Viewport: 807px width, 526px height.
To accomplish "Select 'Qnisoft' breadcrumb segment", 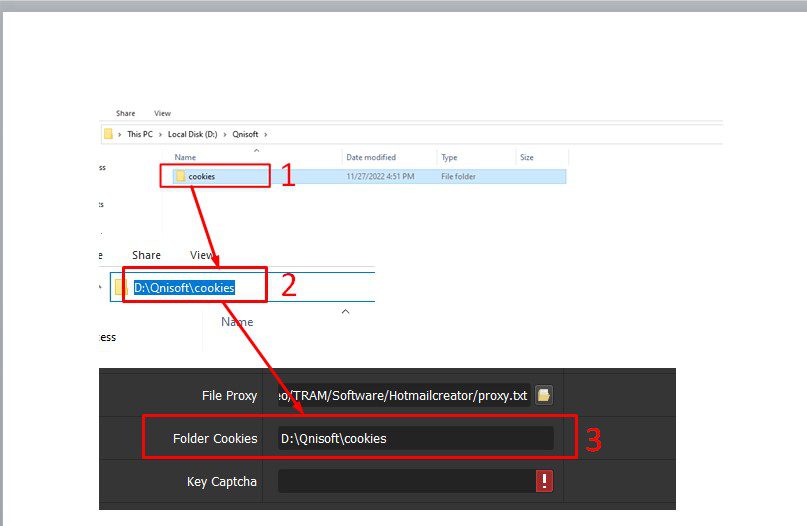I will point(245,134).
